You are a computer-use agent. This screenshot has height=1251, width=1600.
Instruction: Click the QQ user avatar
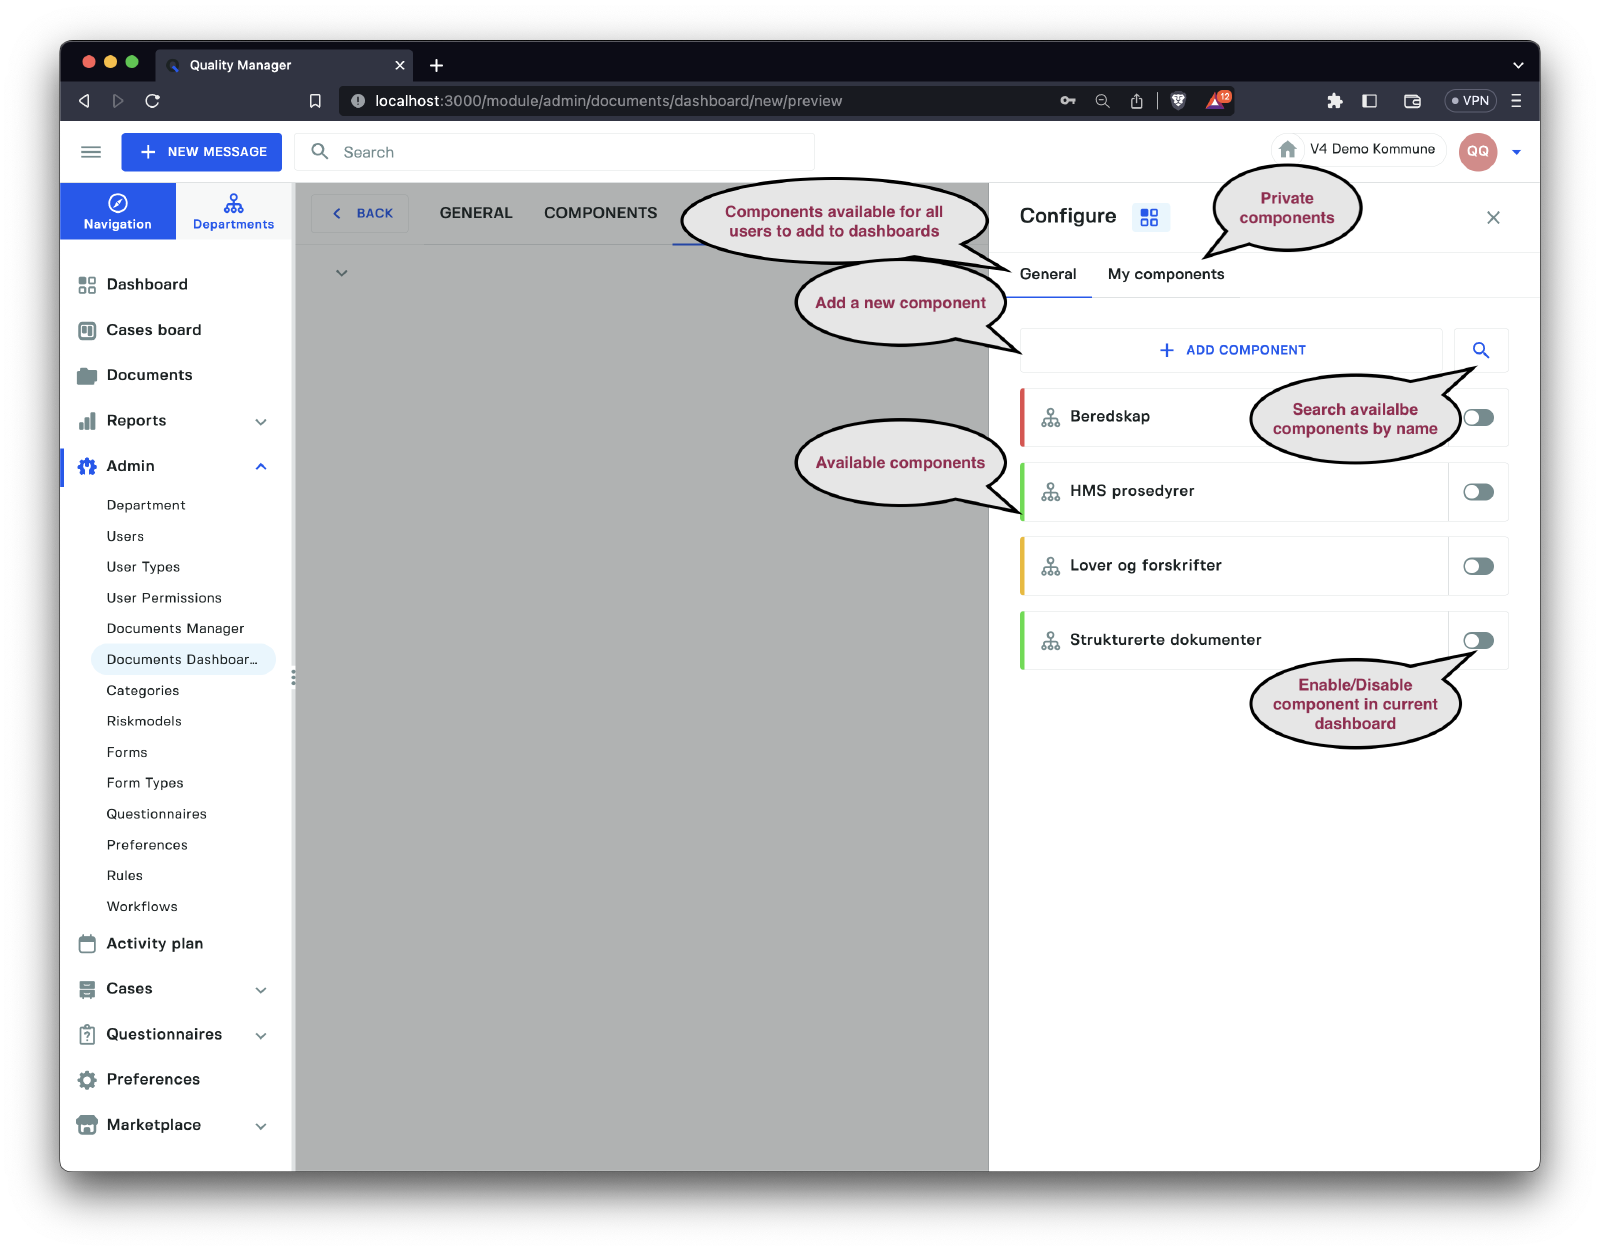(1477, 152)
